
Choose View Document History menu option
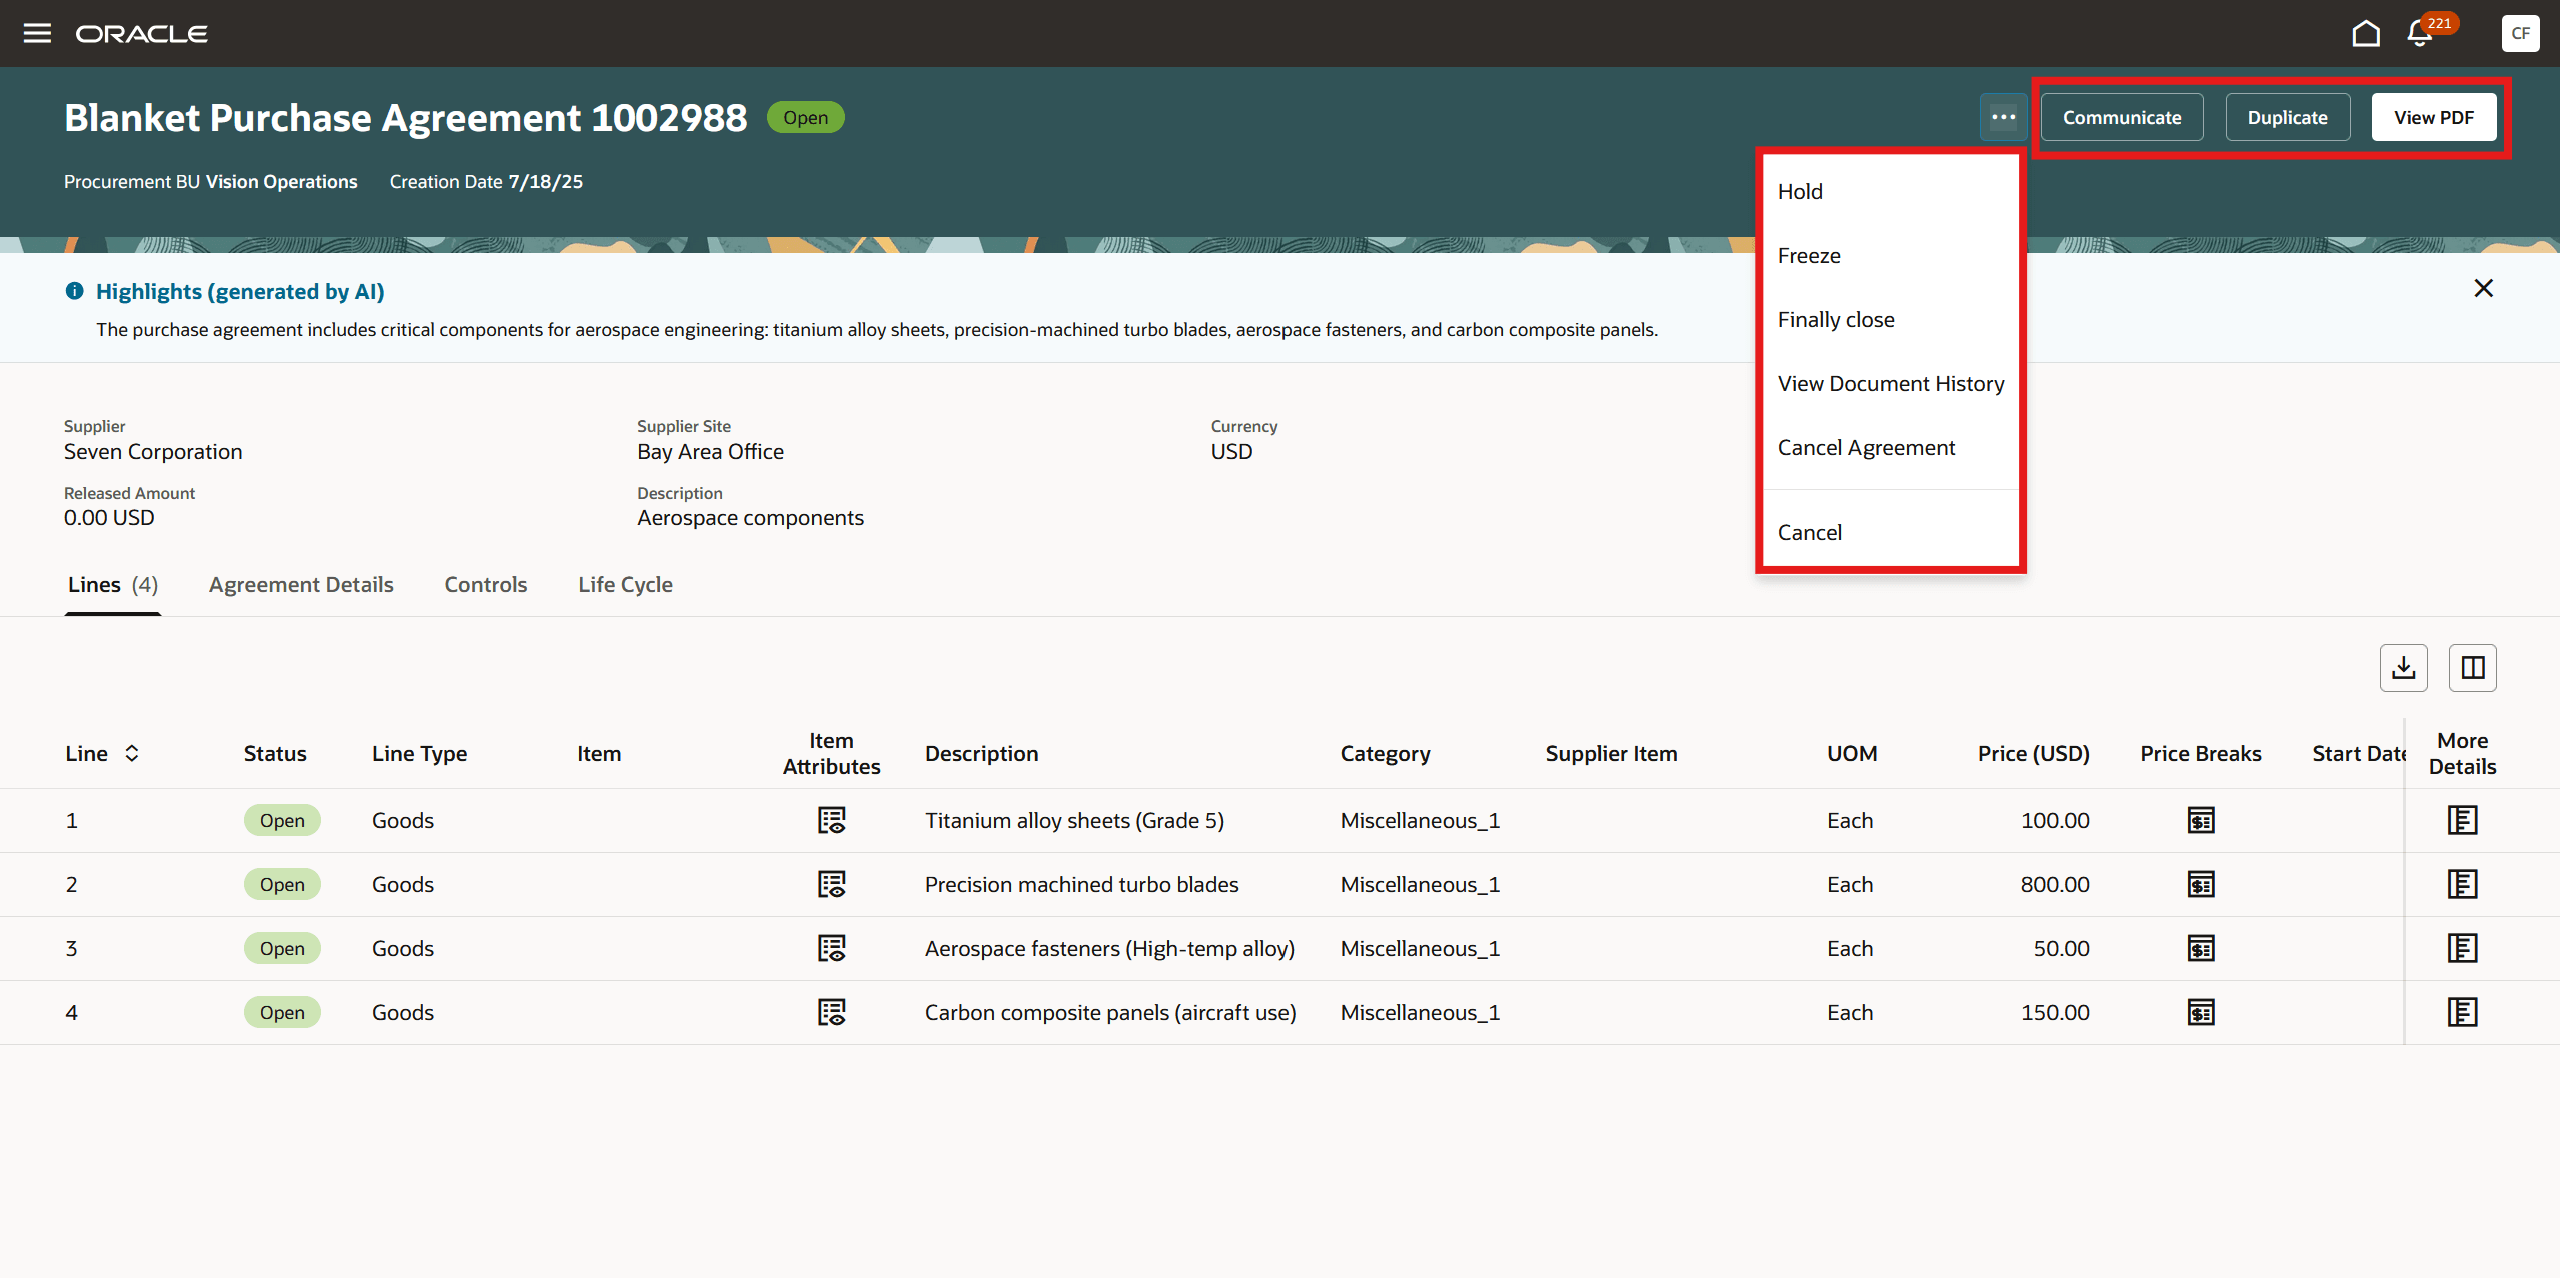click(1890, 383)
